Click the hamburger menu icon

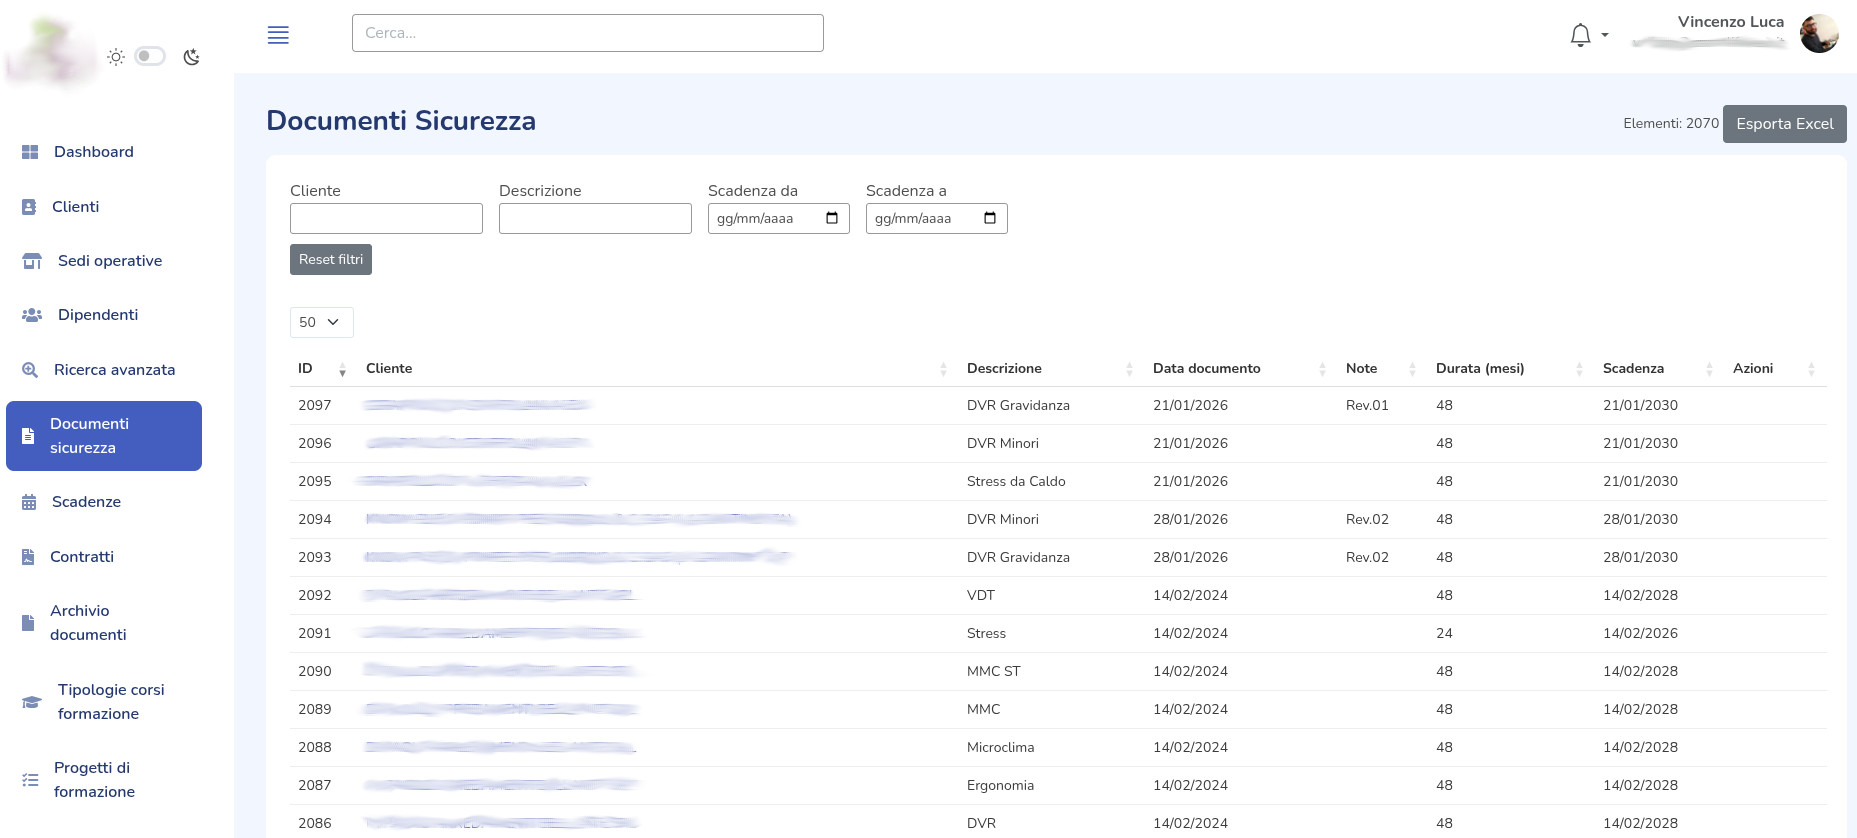(278, 35)
